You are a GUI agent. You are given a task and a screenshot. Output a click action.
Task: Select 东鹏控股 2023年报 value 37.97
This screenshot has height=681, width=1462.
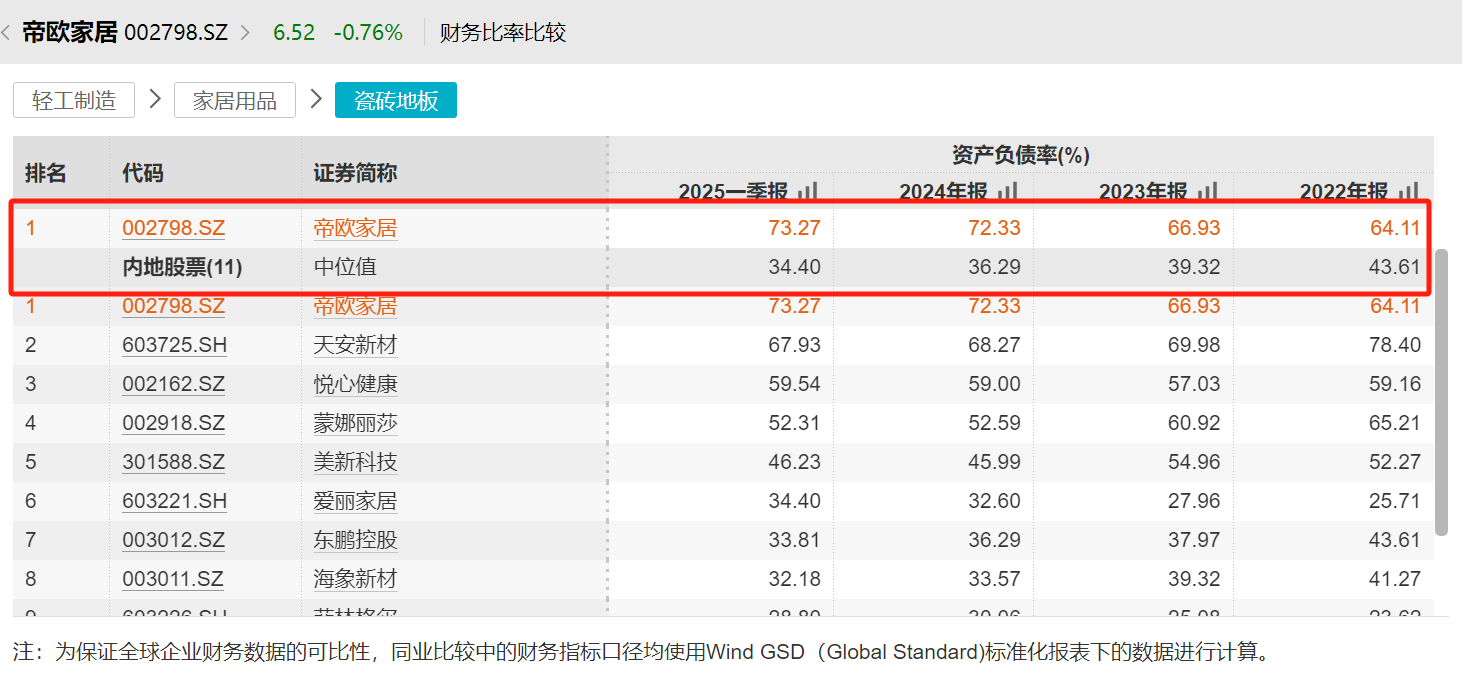(1194, 540)
